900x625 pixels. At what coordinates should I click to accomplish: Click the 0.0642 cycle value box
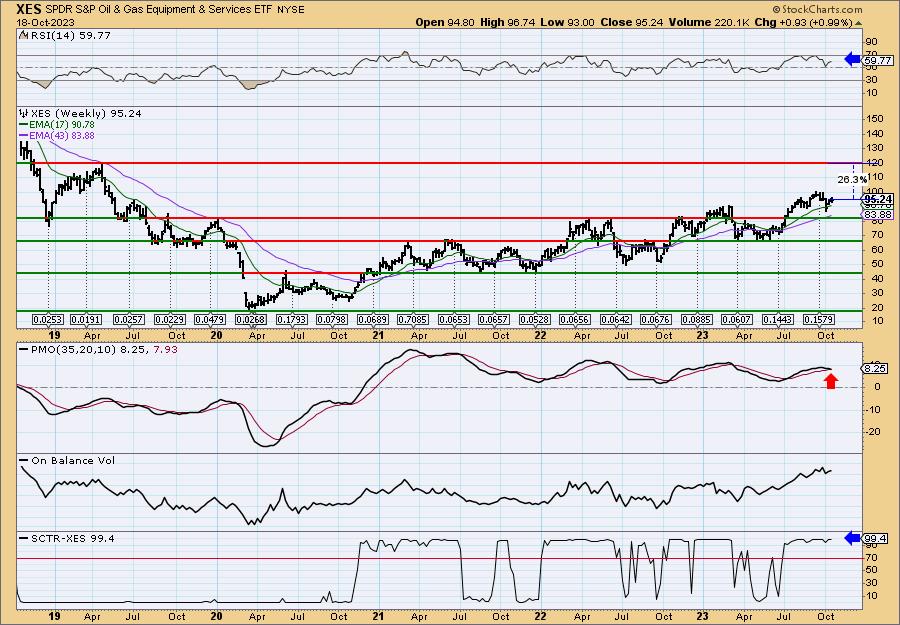615,319
